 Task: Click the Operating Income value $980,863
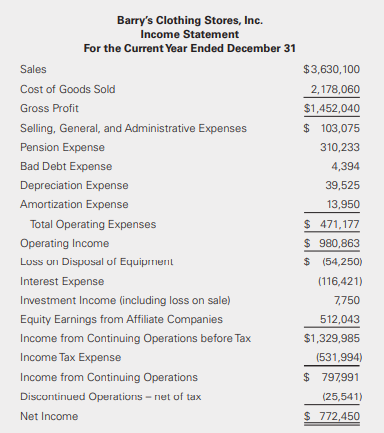332,243
